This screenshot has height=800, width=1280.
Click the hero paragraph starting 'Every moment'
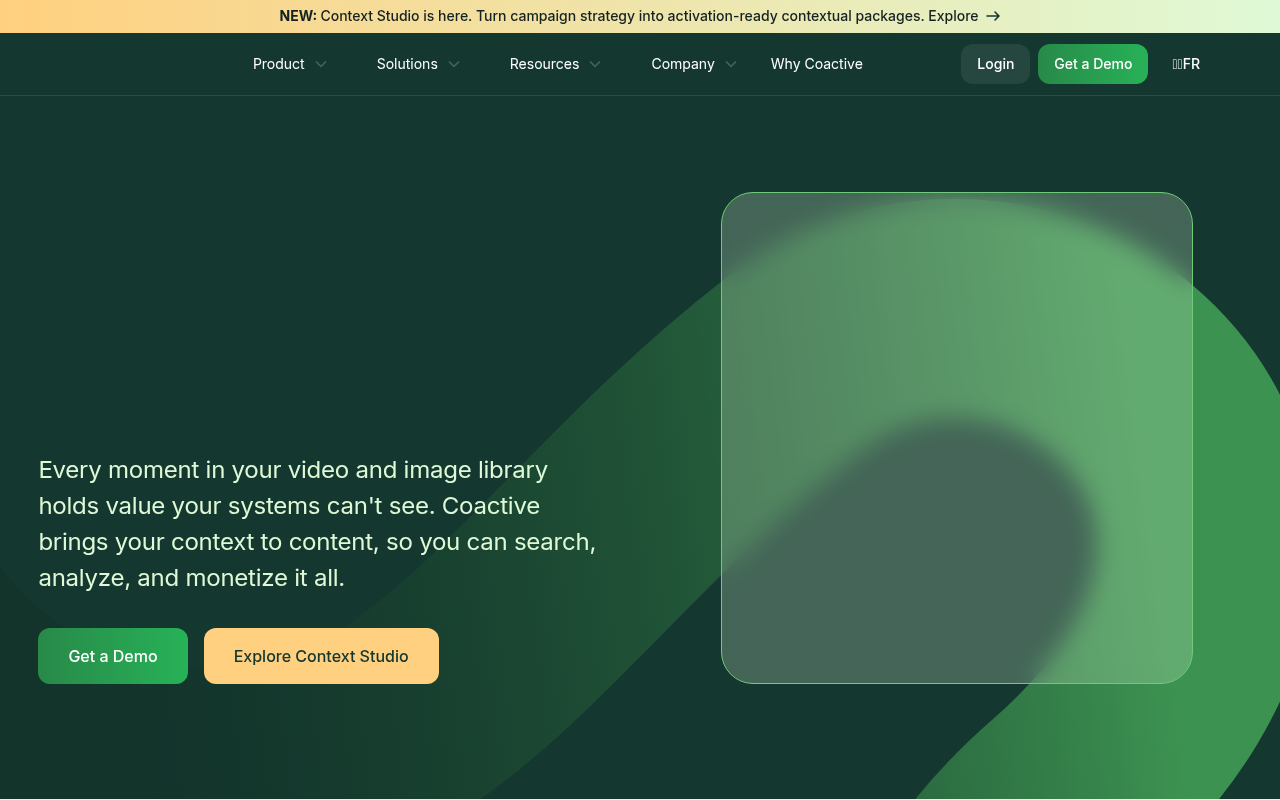coord(318,523)
